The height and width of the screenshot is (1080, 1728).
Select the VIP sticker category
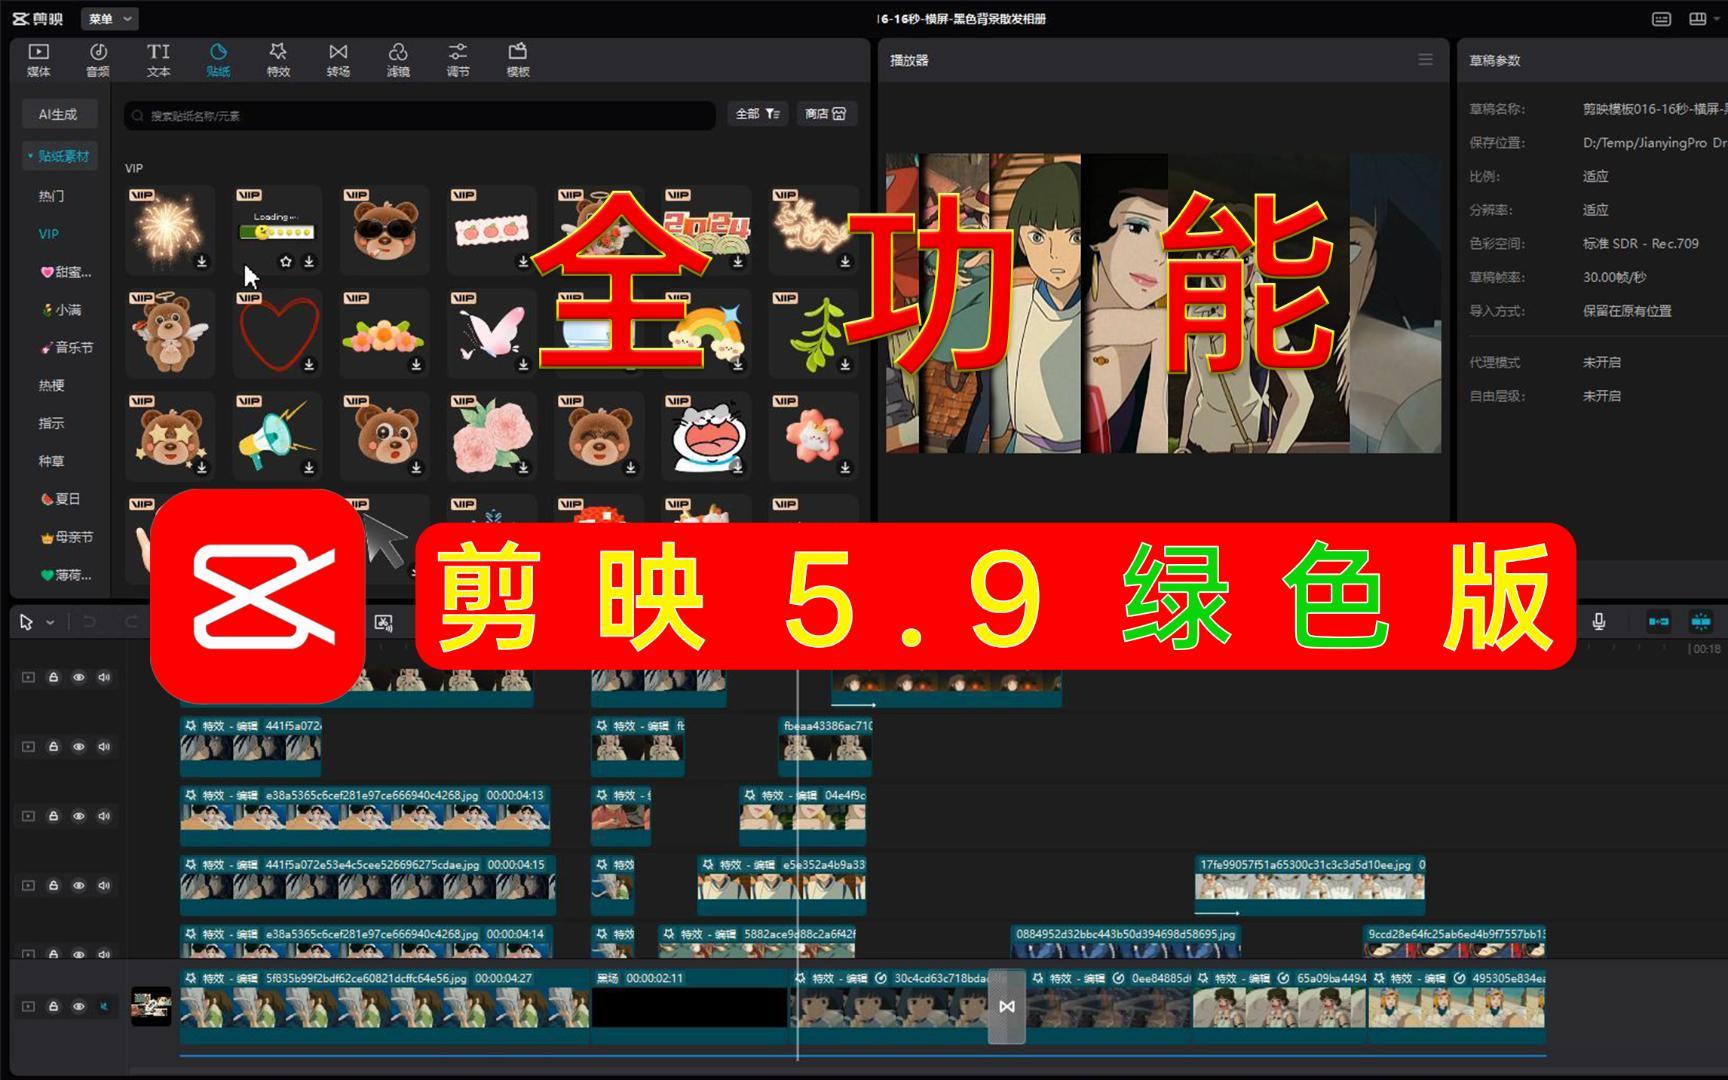[48, 234]
